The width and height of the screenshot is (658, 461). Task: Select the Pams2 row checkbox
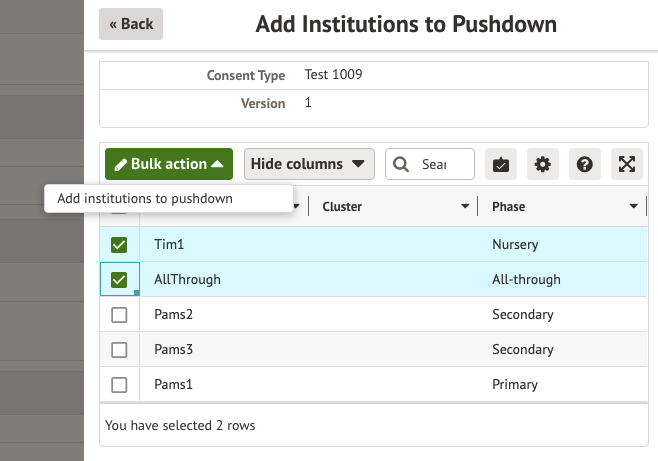[119, 315]
